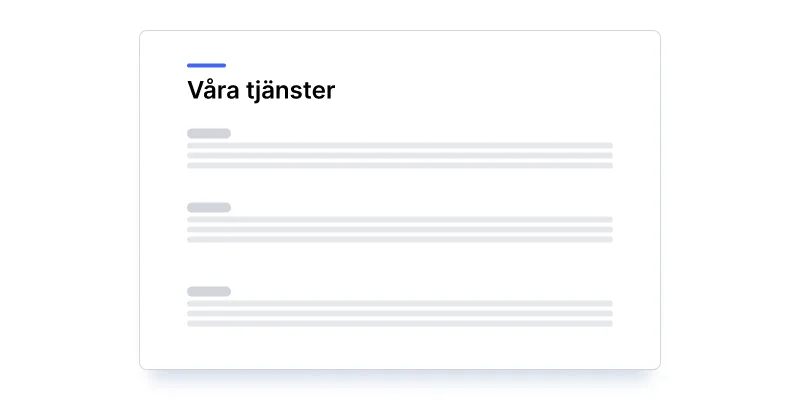Click blank gap between first and second services

pyautogui.click(x=400, y=186)
